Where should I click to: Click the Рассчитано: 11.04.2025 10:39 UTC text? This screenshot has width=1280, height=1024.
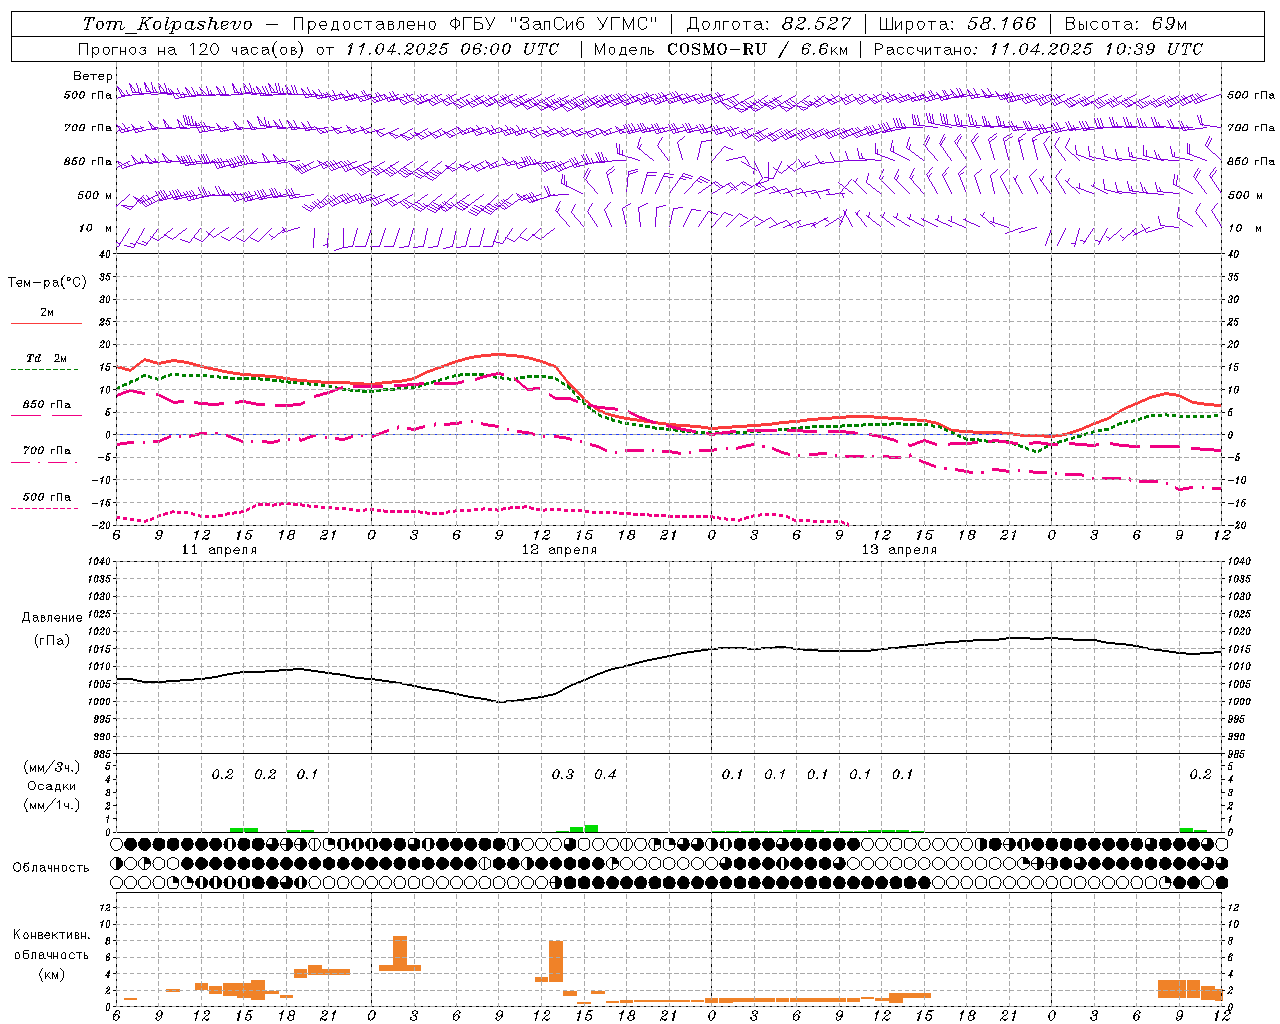click(1038, 49)
